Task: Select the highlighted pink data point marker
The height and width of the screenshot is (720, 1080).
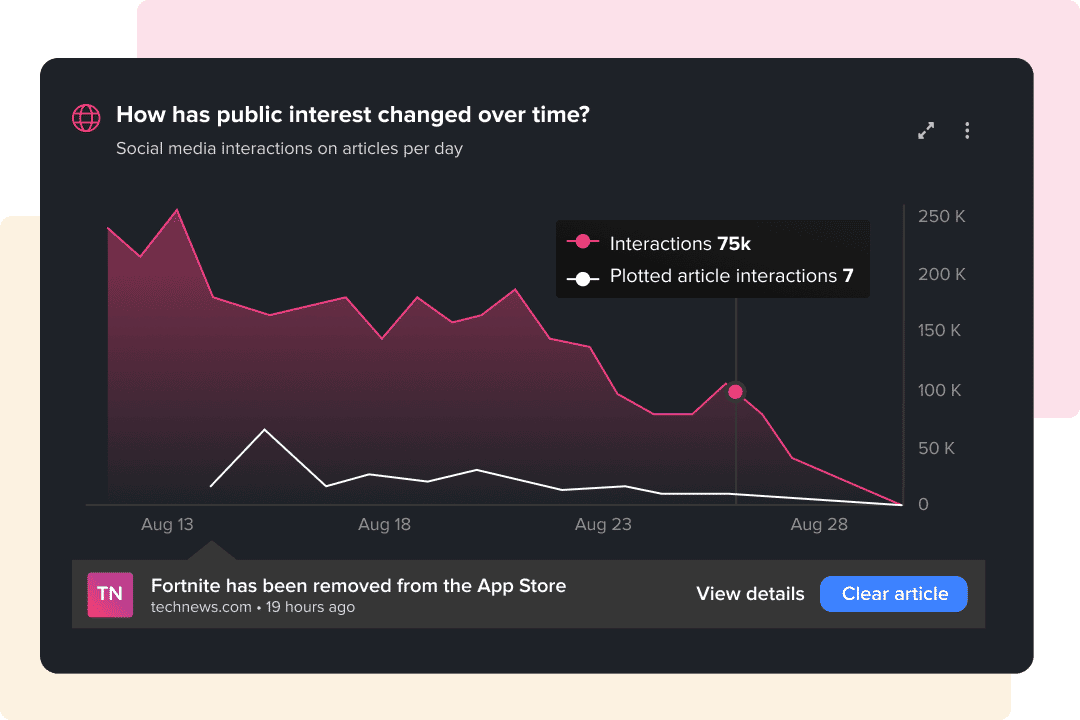Action: tap(735, 392)
